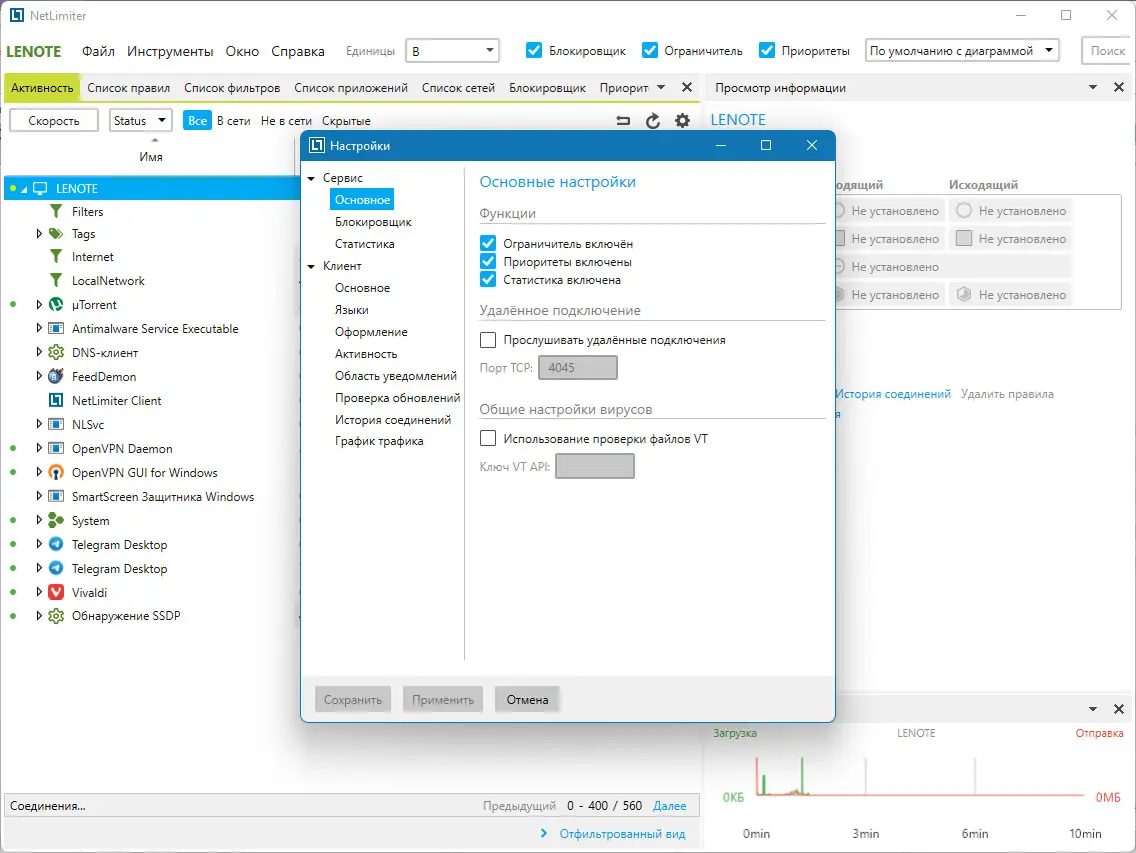Select the В сети filter
Screen dimensions: 1136x853
[233, 121]
